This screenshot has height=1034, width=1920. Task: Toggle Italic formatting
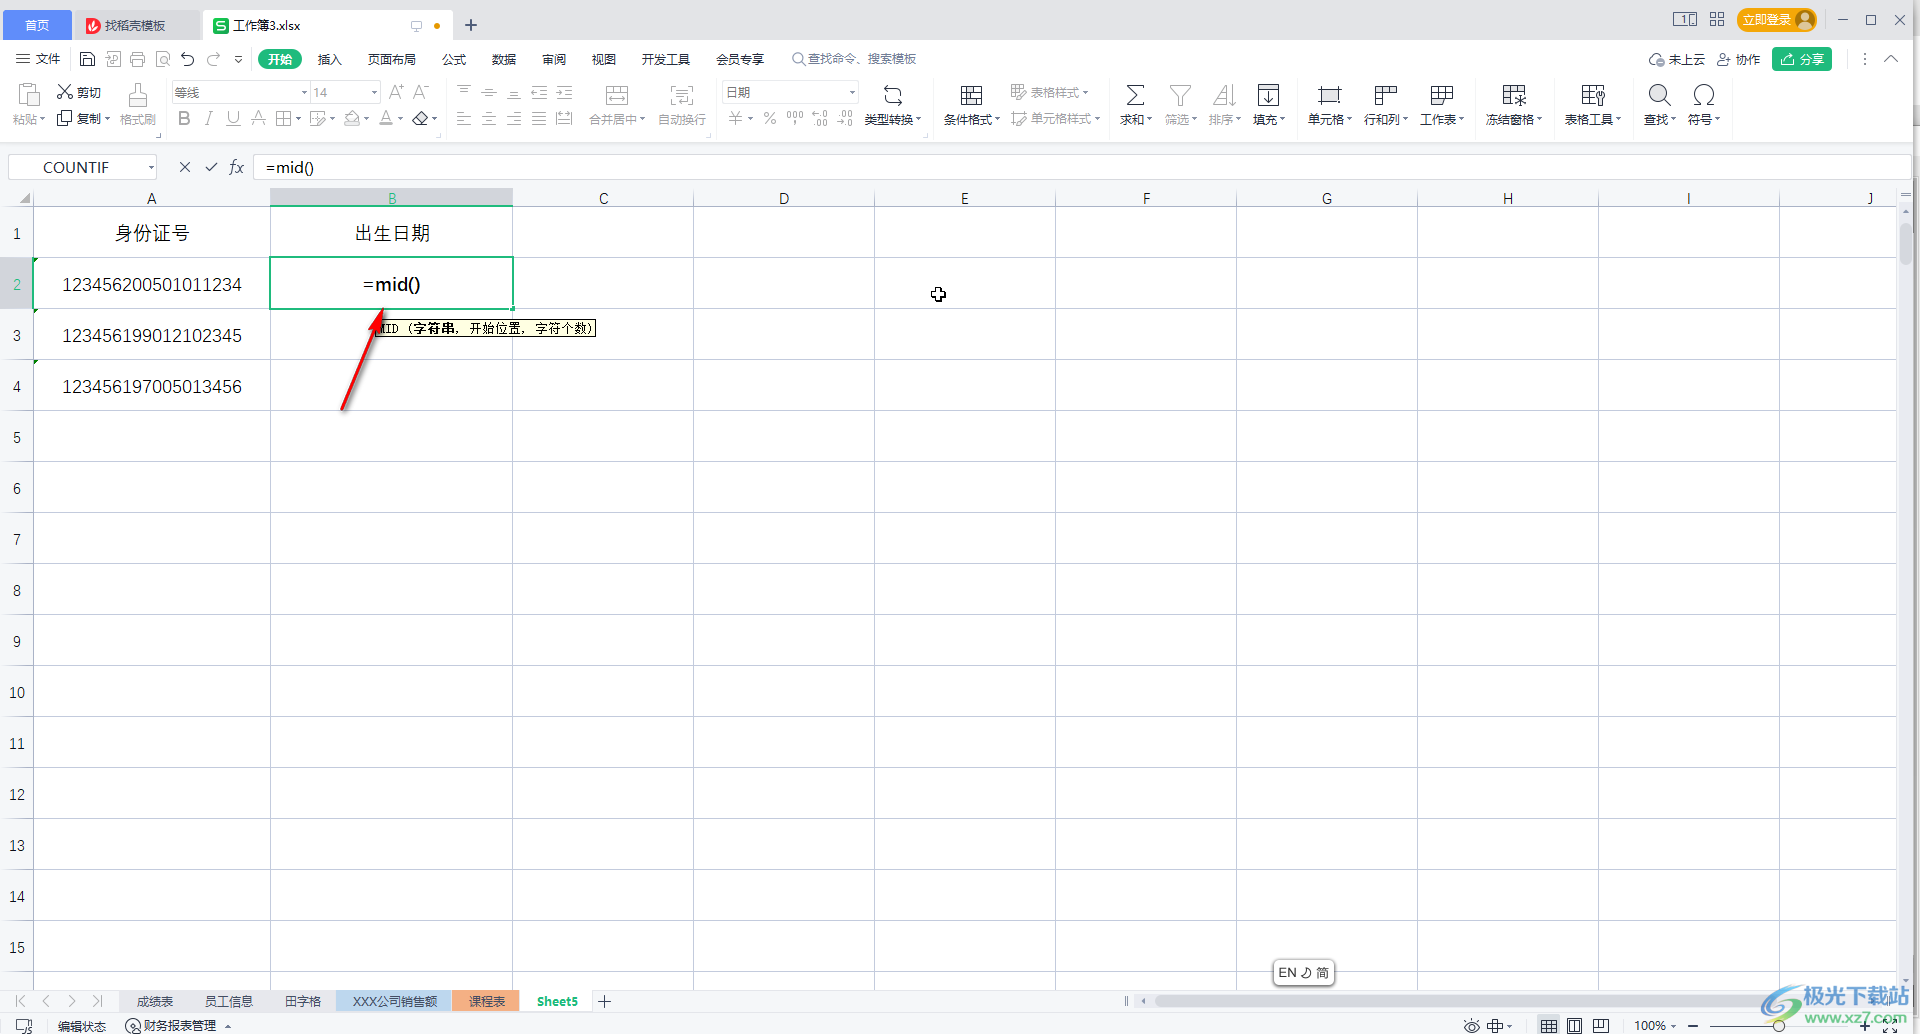(208, 118)
